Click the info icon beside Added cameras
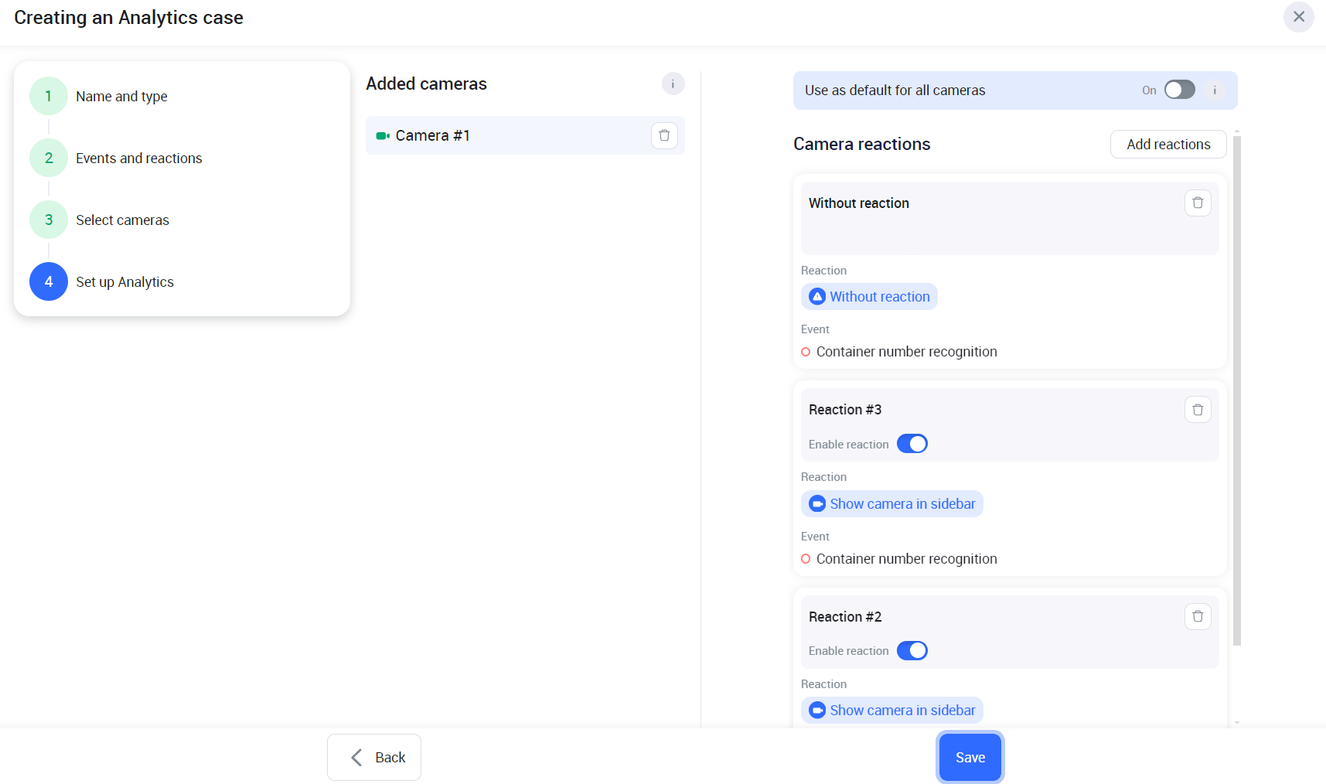The height and width of the screenshot is (784, 1326). [x=673, y=84]
